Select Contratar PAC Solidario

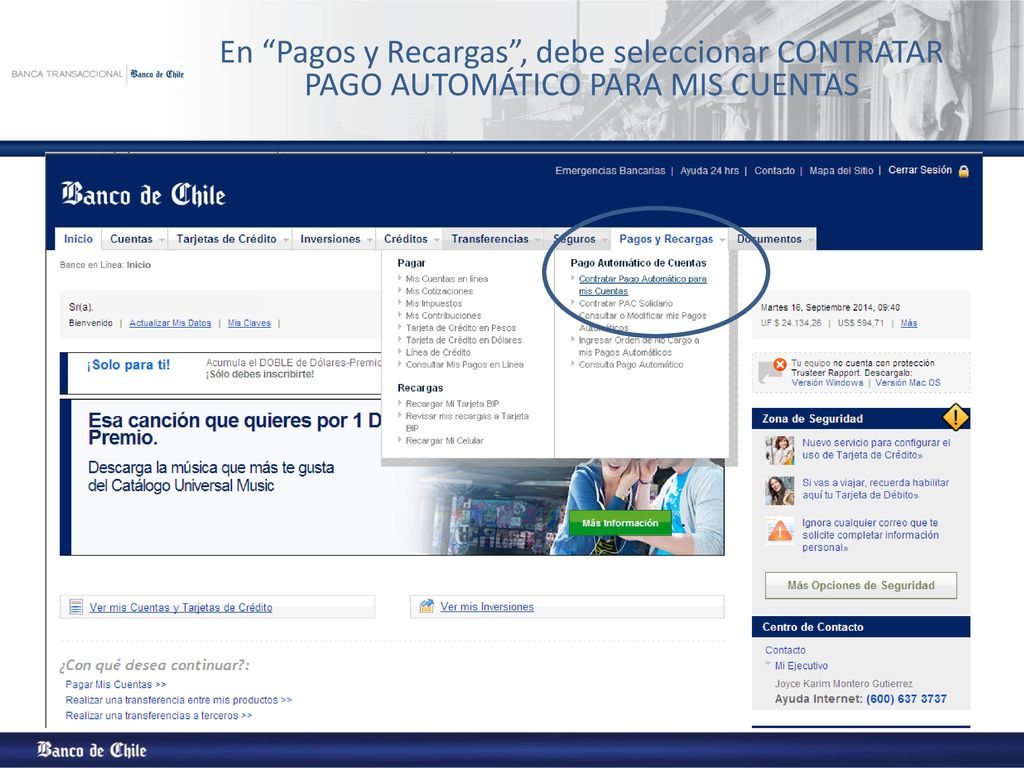click(x=626, y=303)
